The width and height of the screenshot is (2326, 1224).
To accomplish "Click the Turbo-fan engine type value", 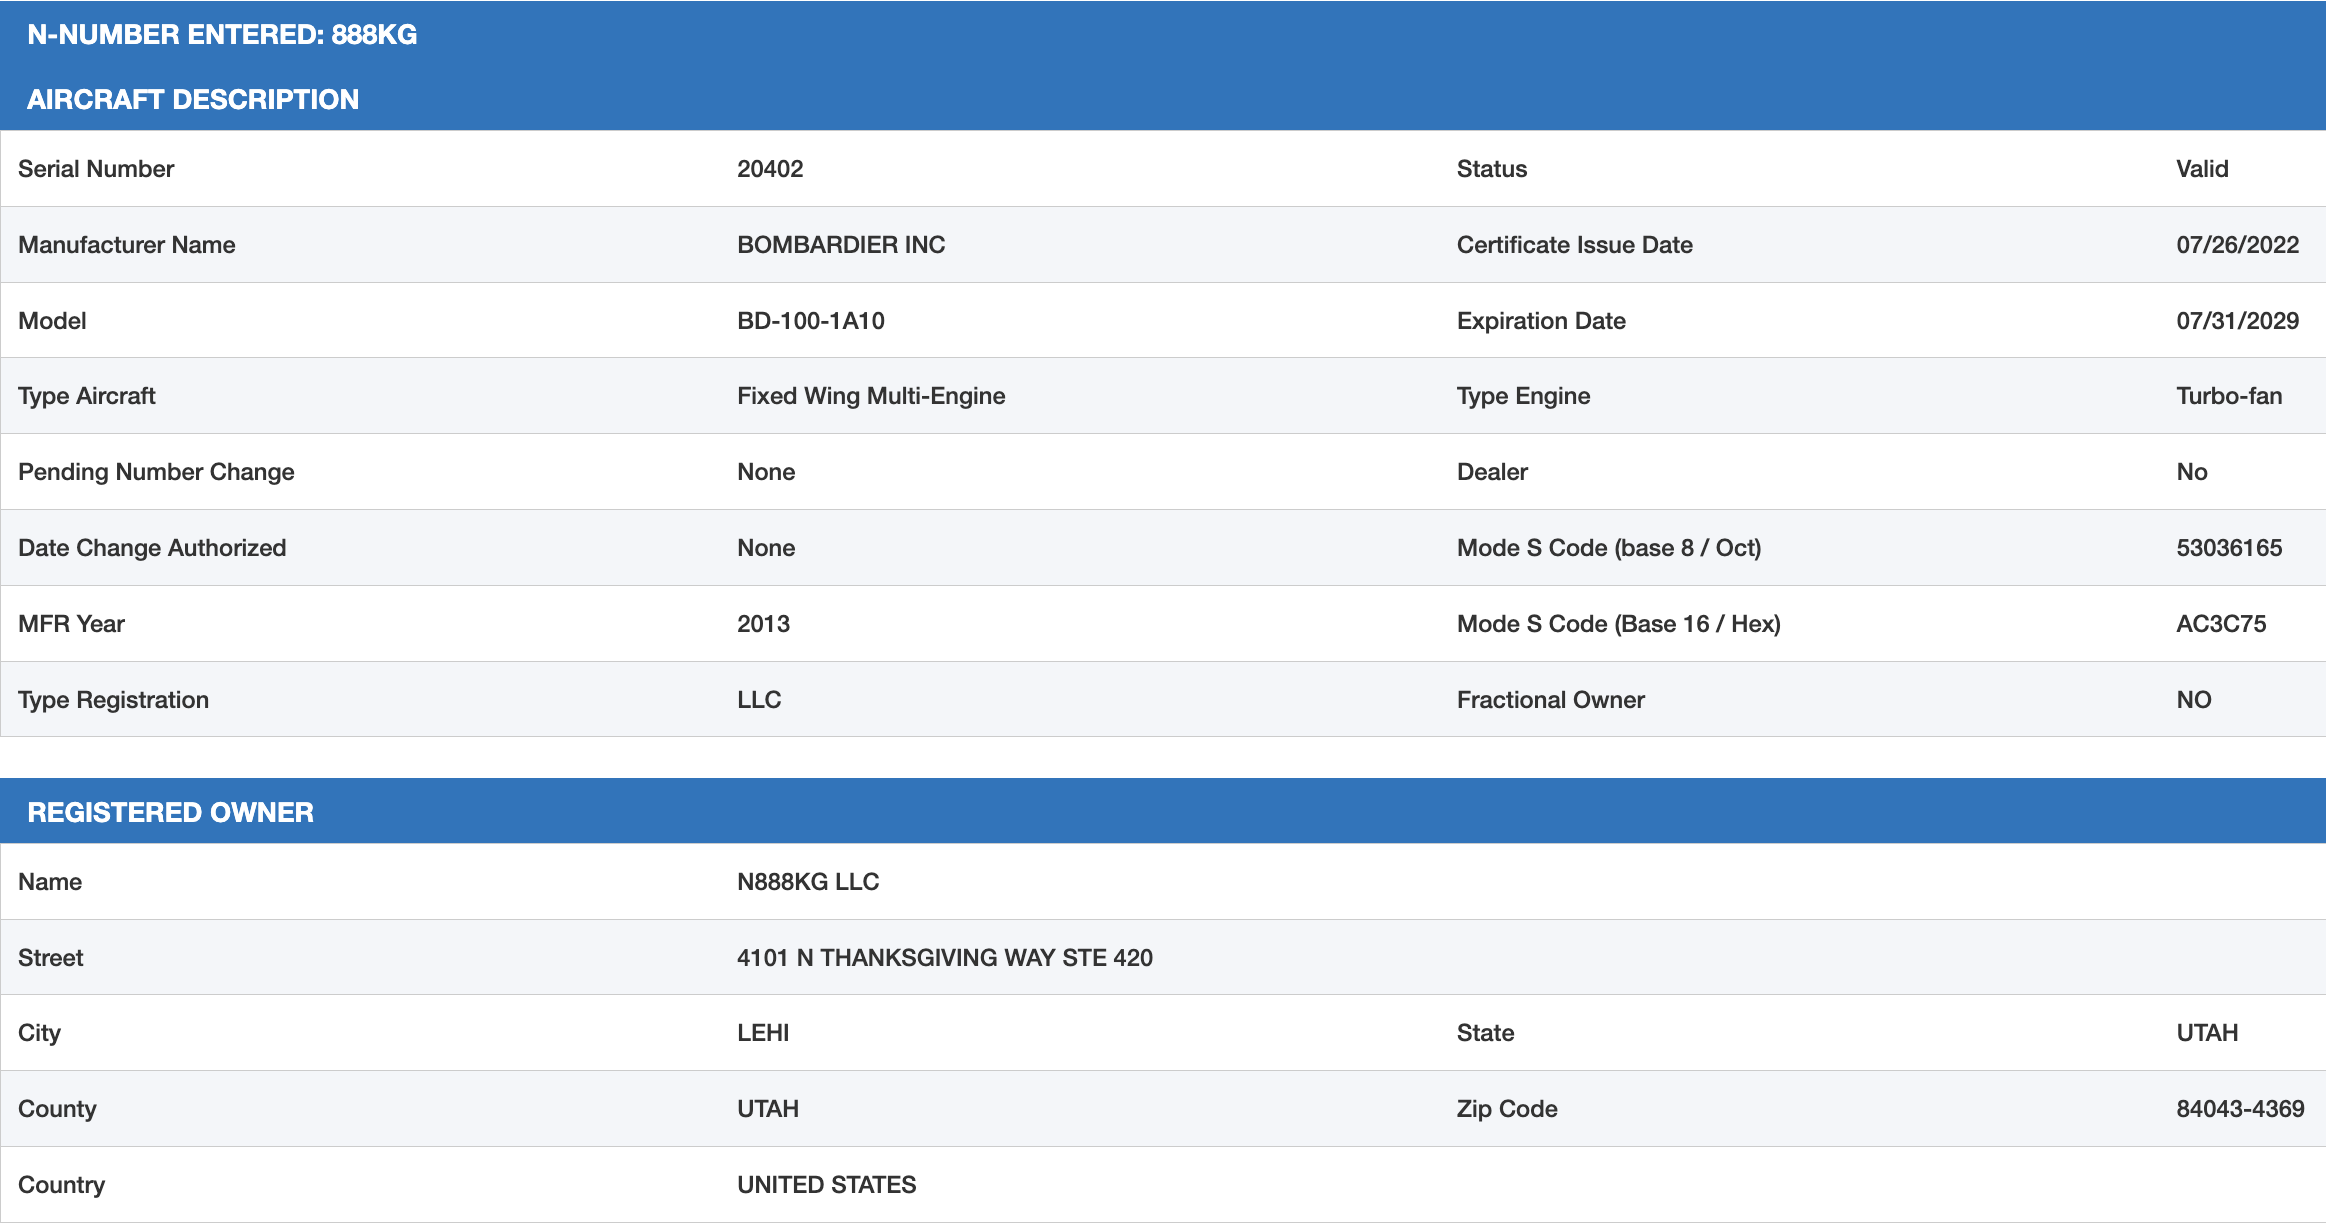I will 2228,396.
